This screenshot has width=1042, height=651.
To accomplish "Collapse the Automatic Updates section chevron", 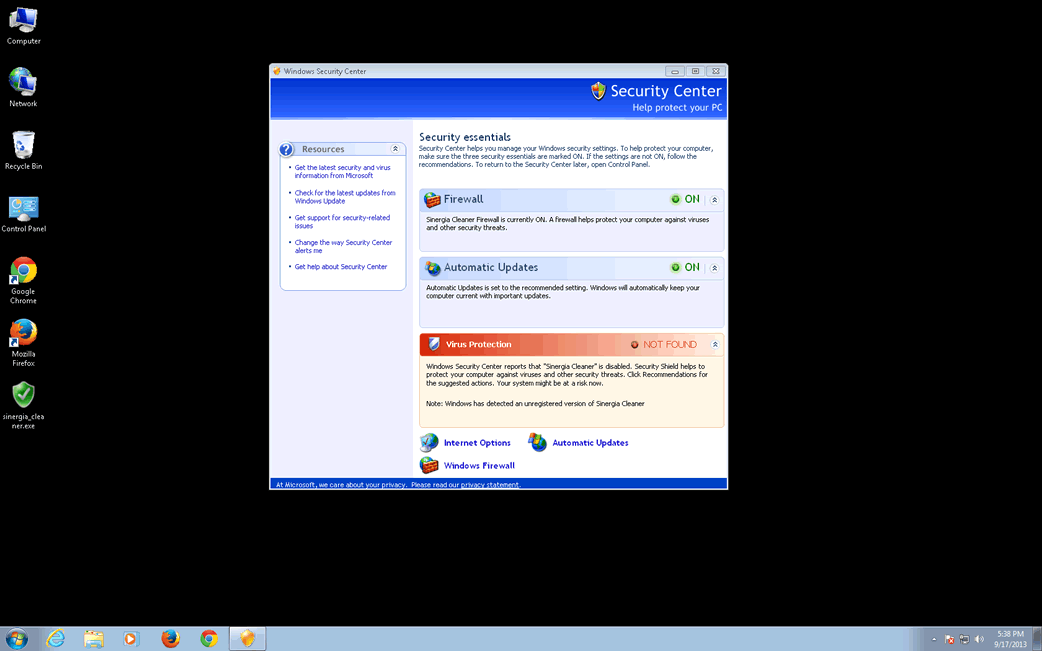I will (714, 268).
